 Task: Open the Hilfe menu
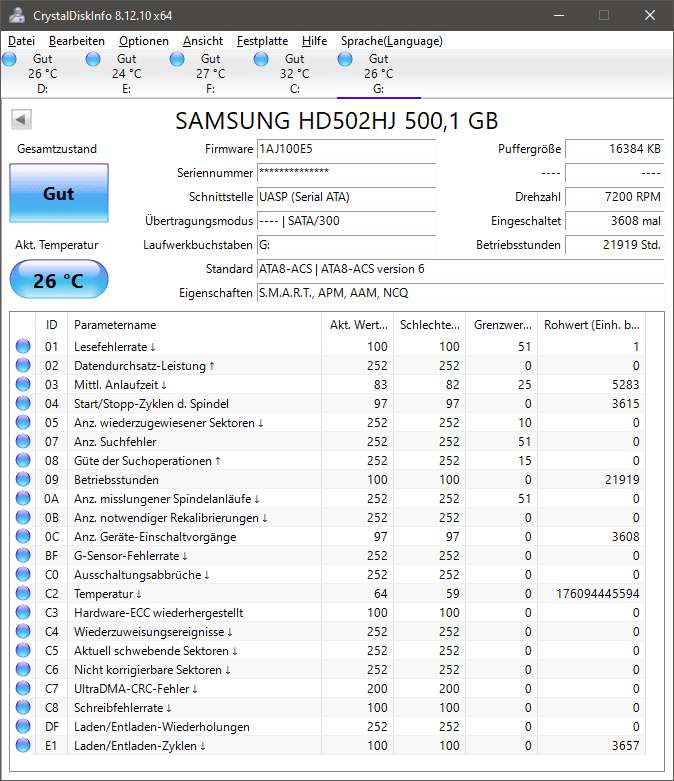click(314, 41)
